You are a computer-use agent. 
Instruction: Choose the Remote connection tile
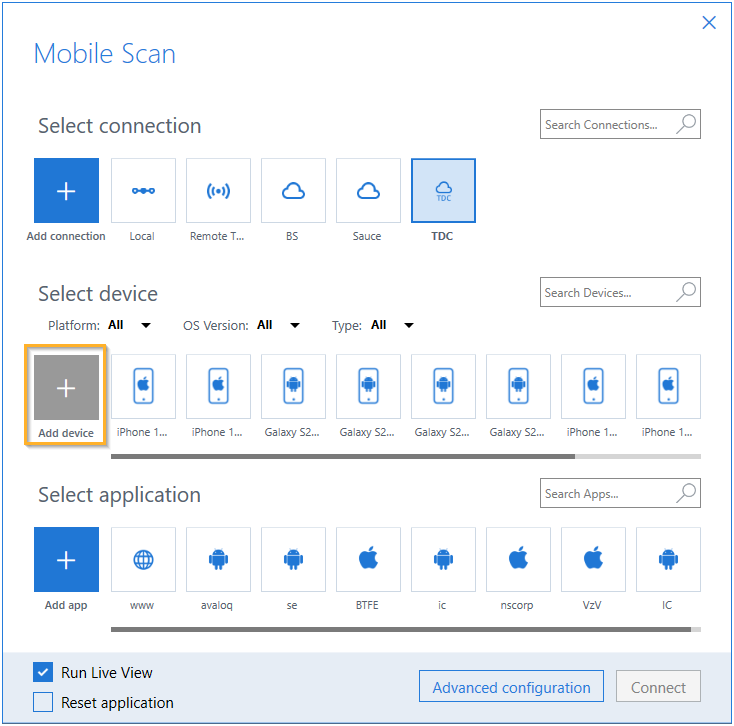pyautogui.click(x=218, y=191)
